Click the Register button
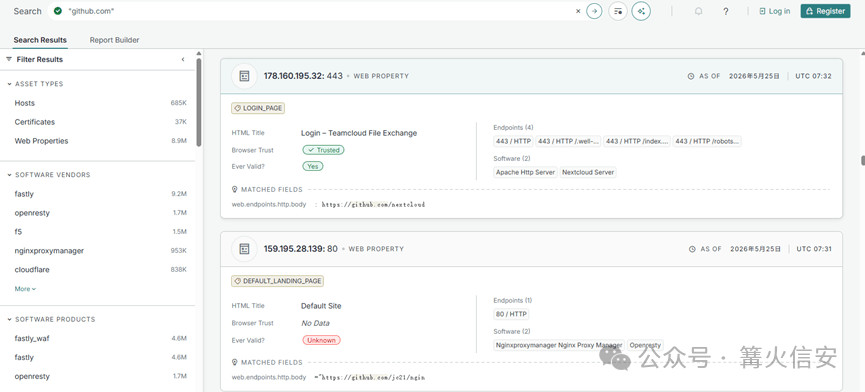Viewport: 865px width, 392px height. click(825, 11)
